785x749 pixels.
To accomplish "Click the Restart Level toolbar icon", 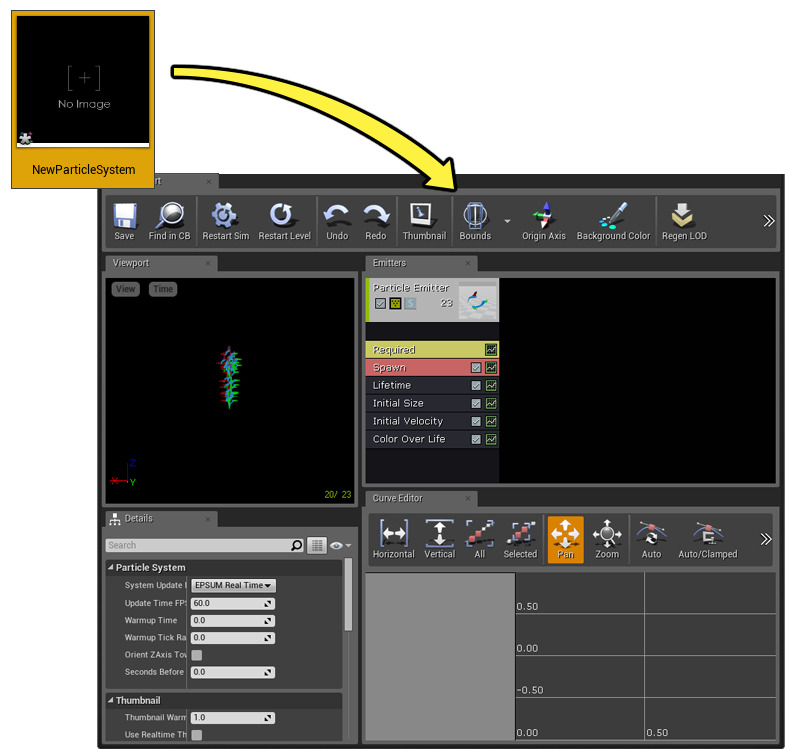I will 284,221.
